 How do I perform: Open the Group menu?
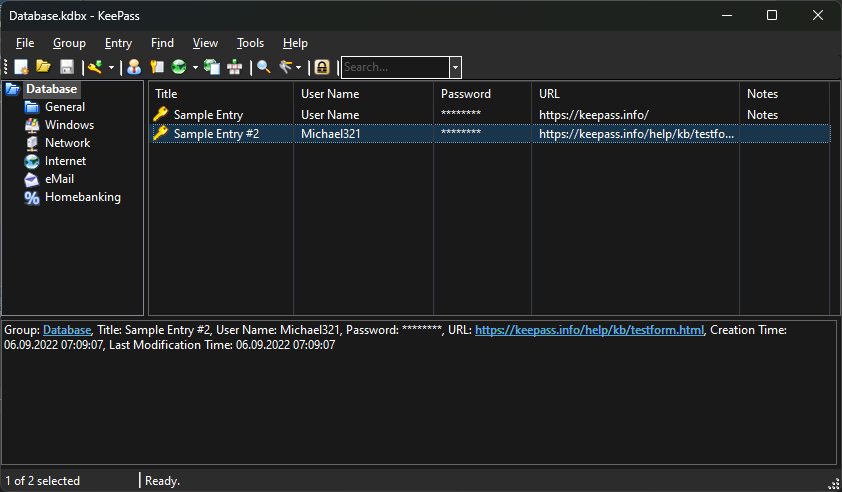coord(69,43)
